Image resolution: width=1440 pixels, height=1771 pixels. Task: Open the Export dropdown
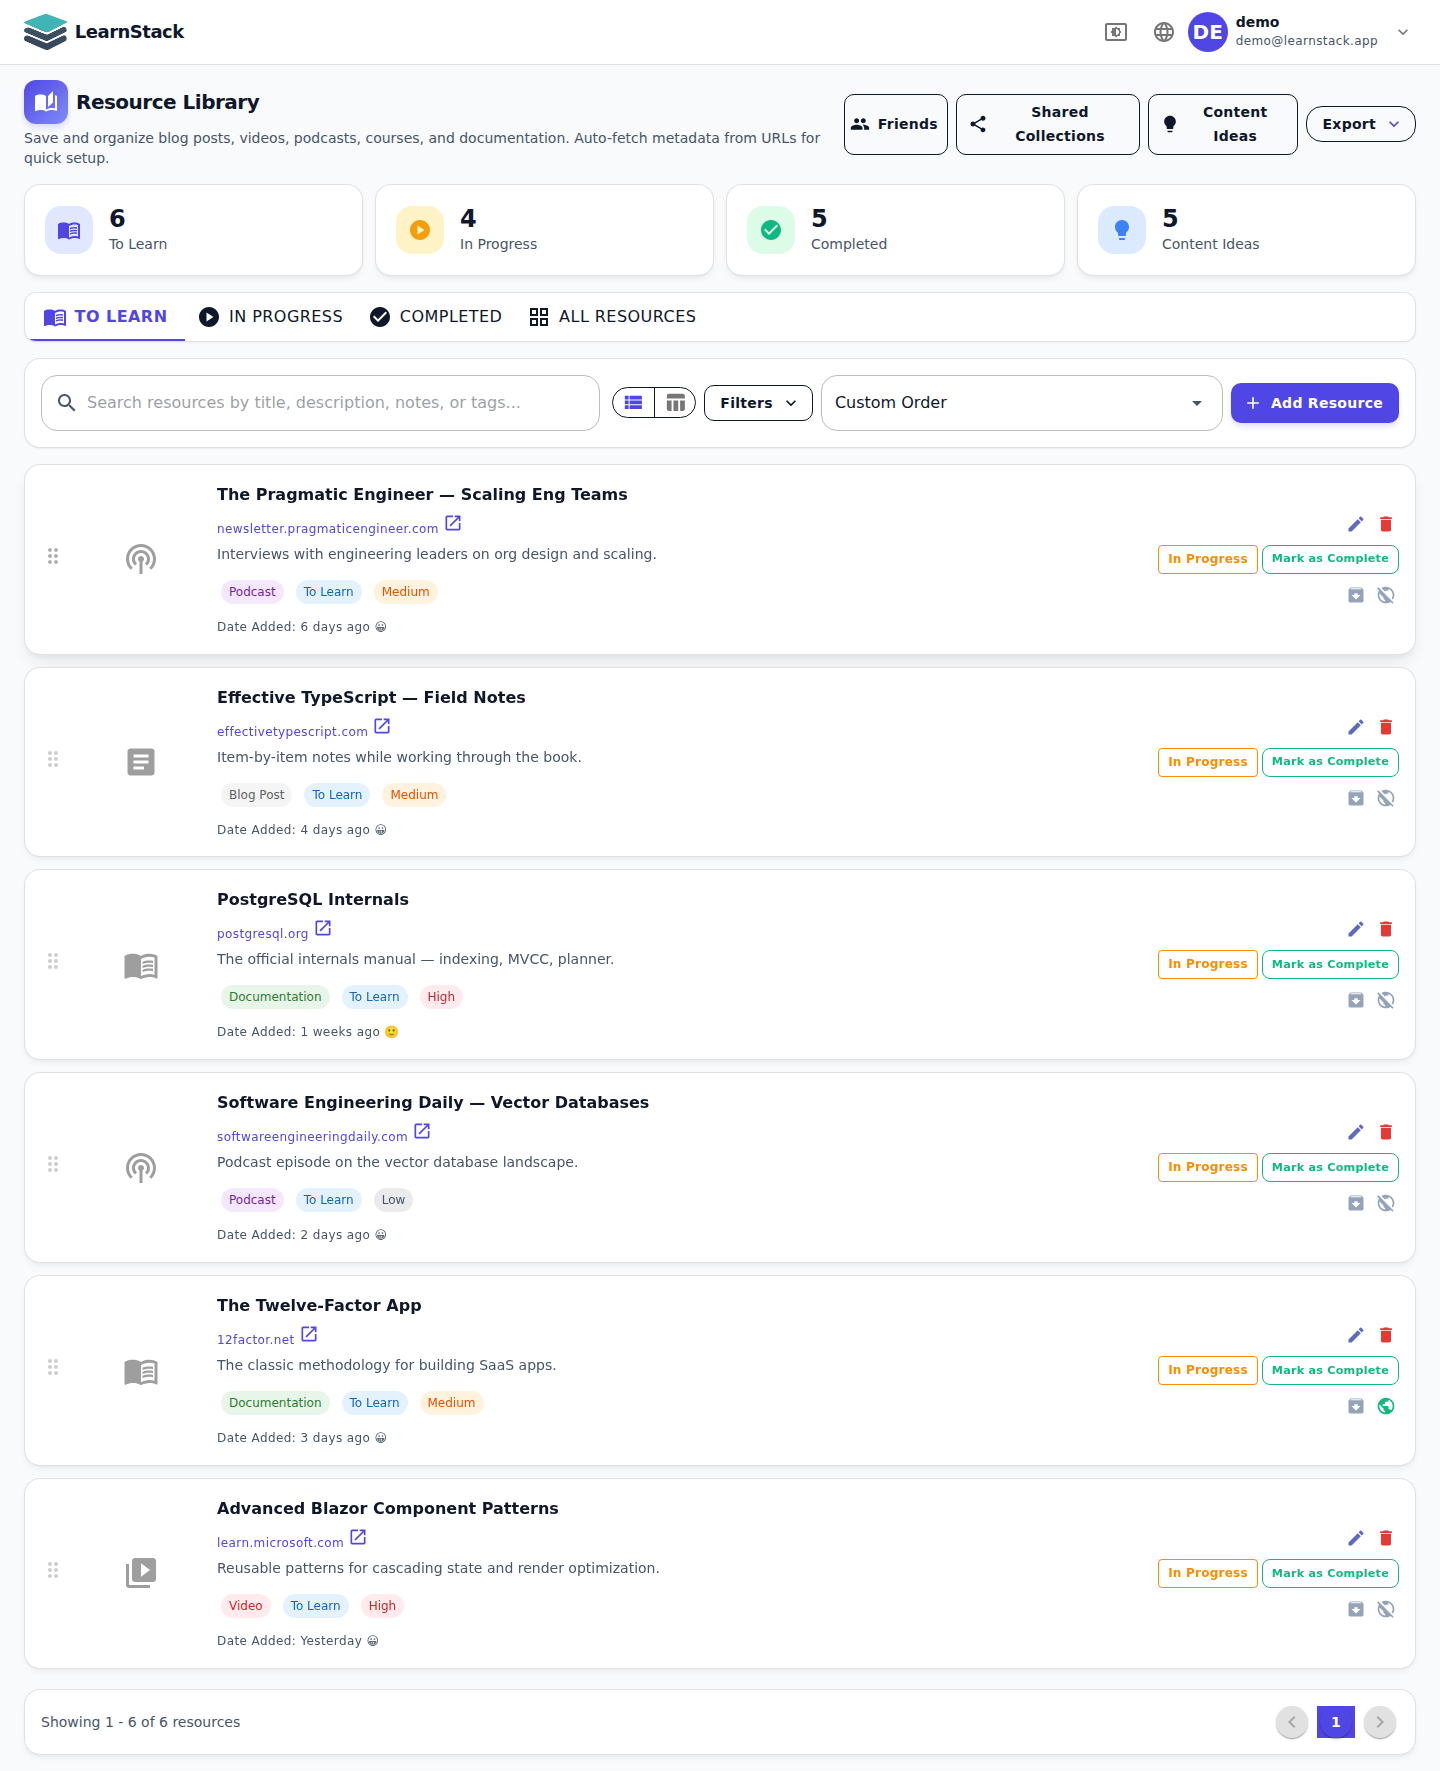1361,124
